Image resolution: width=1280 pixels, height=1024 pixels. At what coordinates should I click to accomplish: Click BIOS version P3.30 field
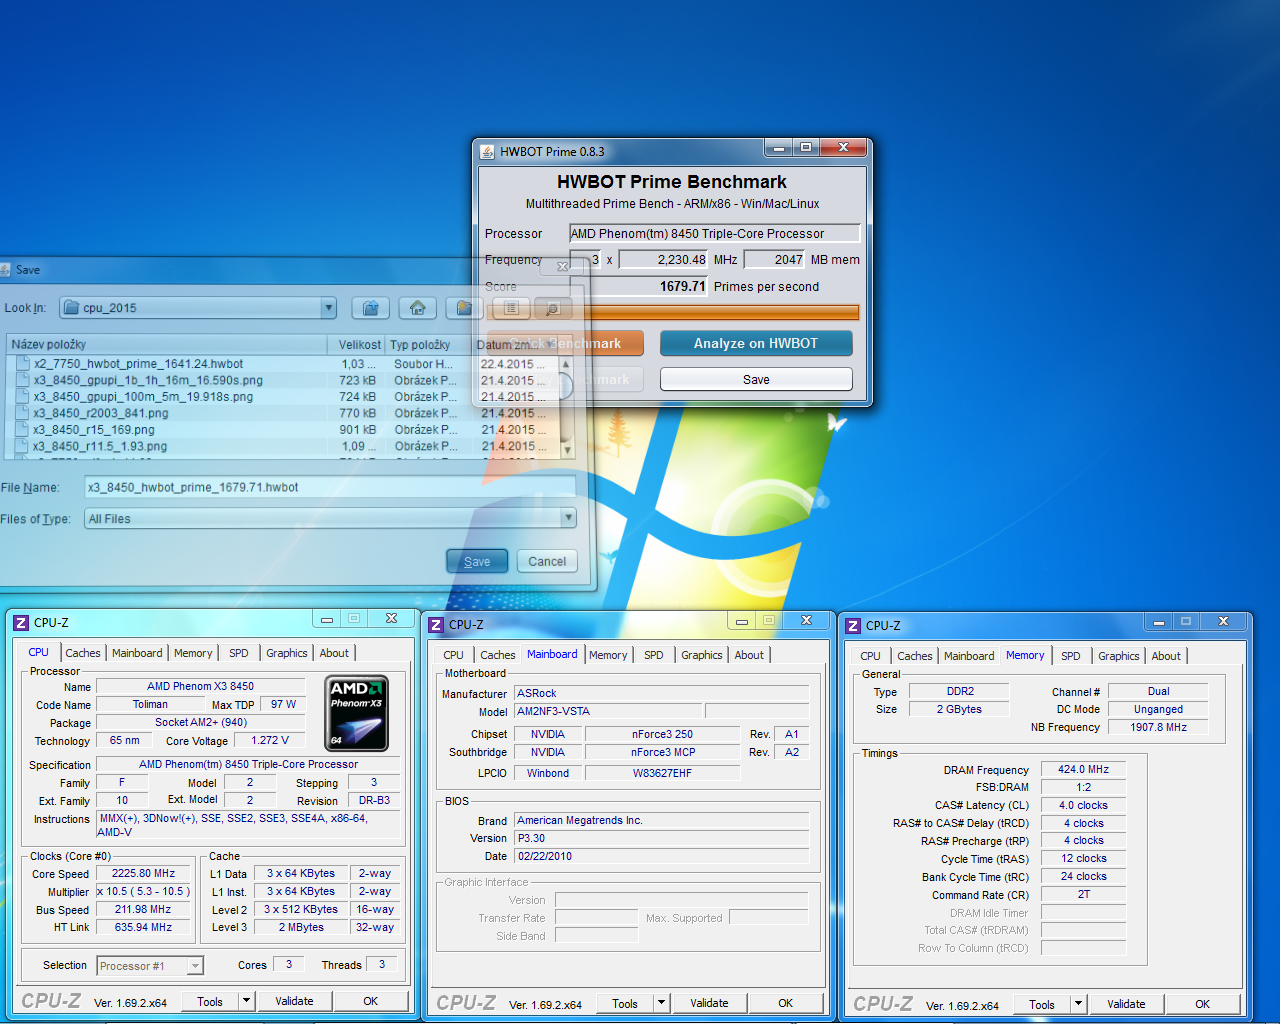[x=661, y=838]
